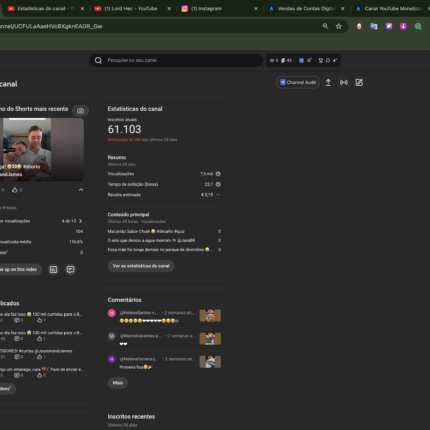This screenshot has width=430, height=430.
Task: Open the green chat extension icon
Action: click(418, 26)
